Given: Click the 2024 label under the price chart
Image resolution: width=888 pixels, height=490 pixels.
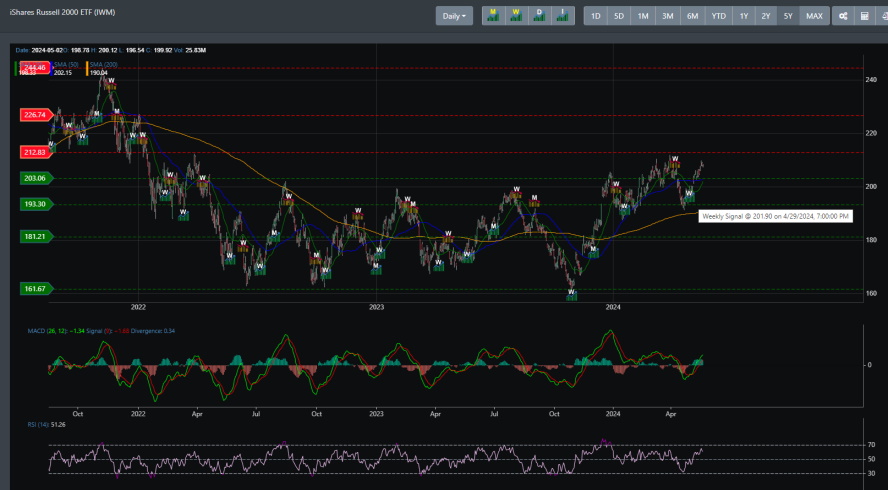Looking at the screenshot, I should pyautogui.click(x=613, y=307).
